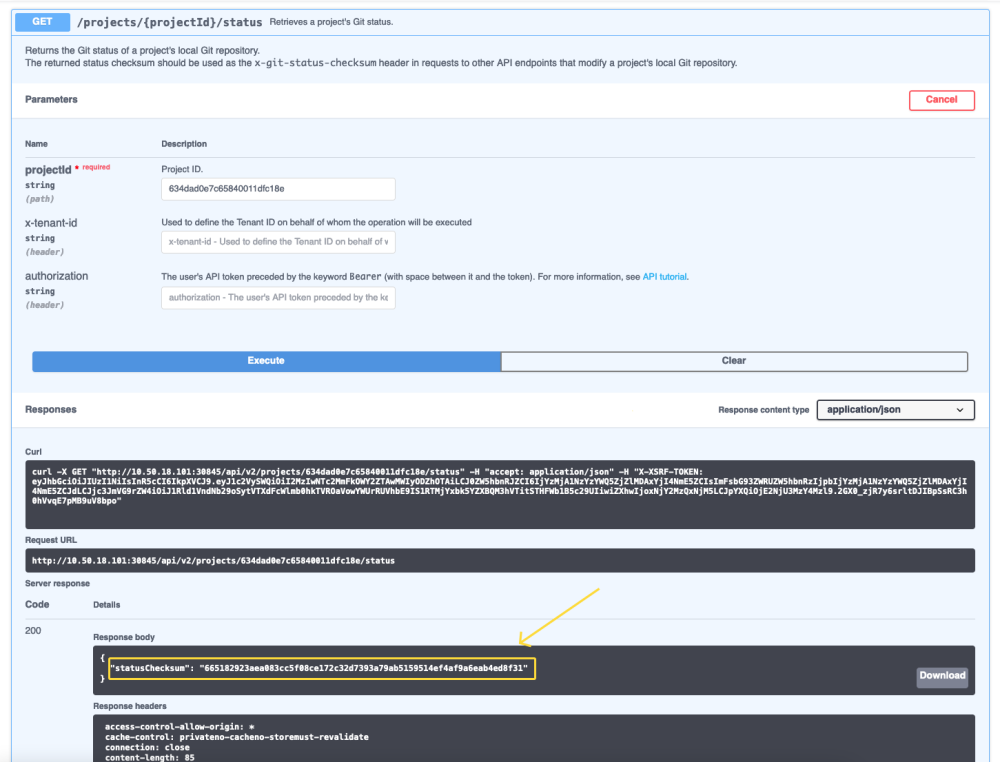This screenshot has height=762, width=1000.
Task: Cancel the try-it-out mode
Action: coord(941,100)
